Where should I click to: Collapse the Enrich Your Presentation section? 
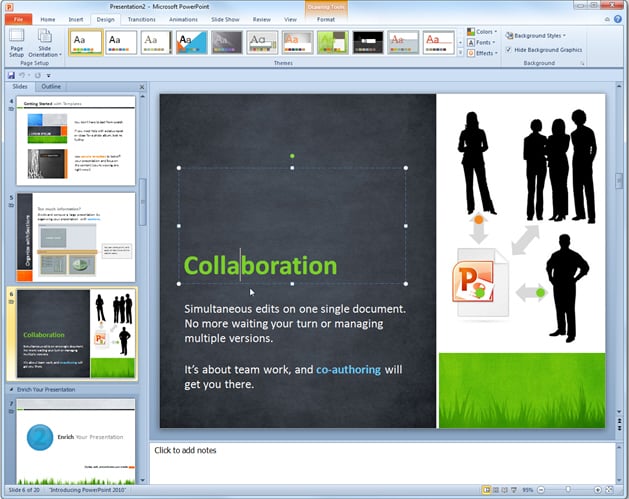(11, 389)
